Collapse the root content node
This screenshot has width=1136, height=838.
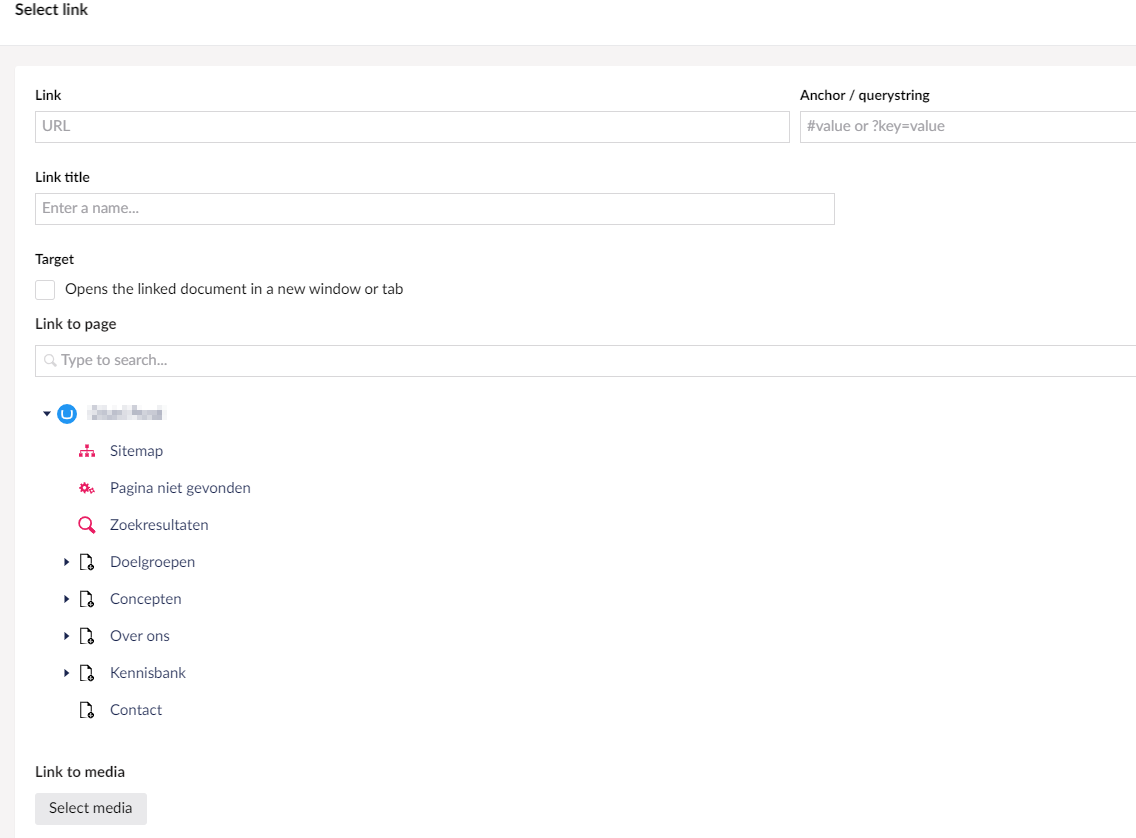[46, 413]
